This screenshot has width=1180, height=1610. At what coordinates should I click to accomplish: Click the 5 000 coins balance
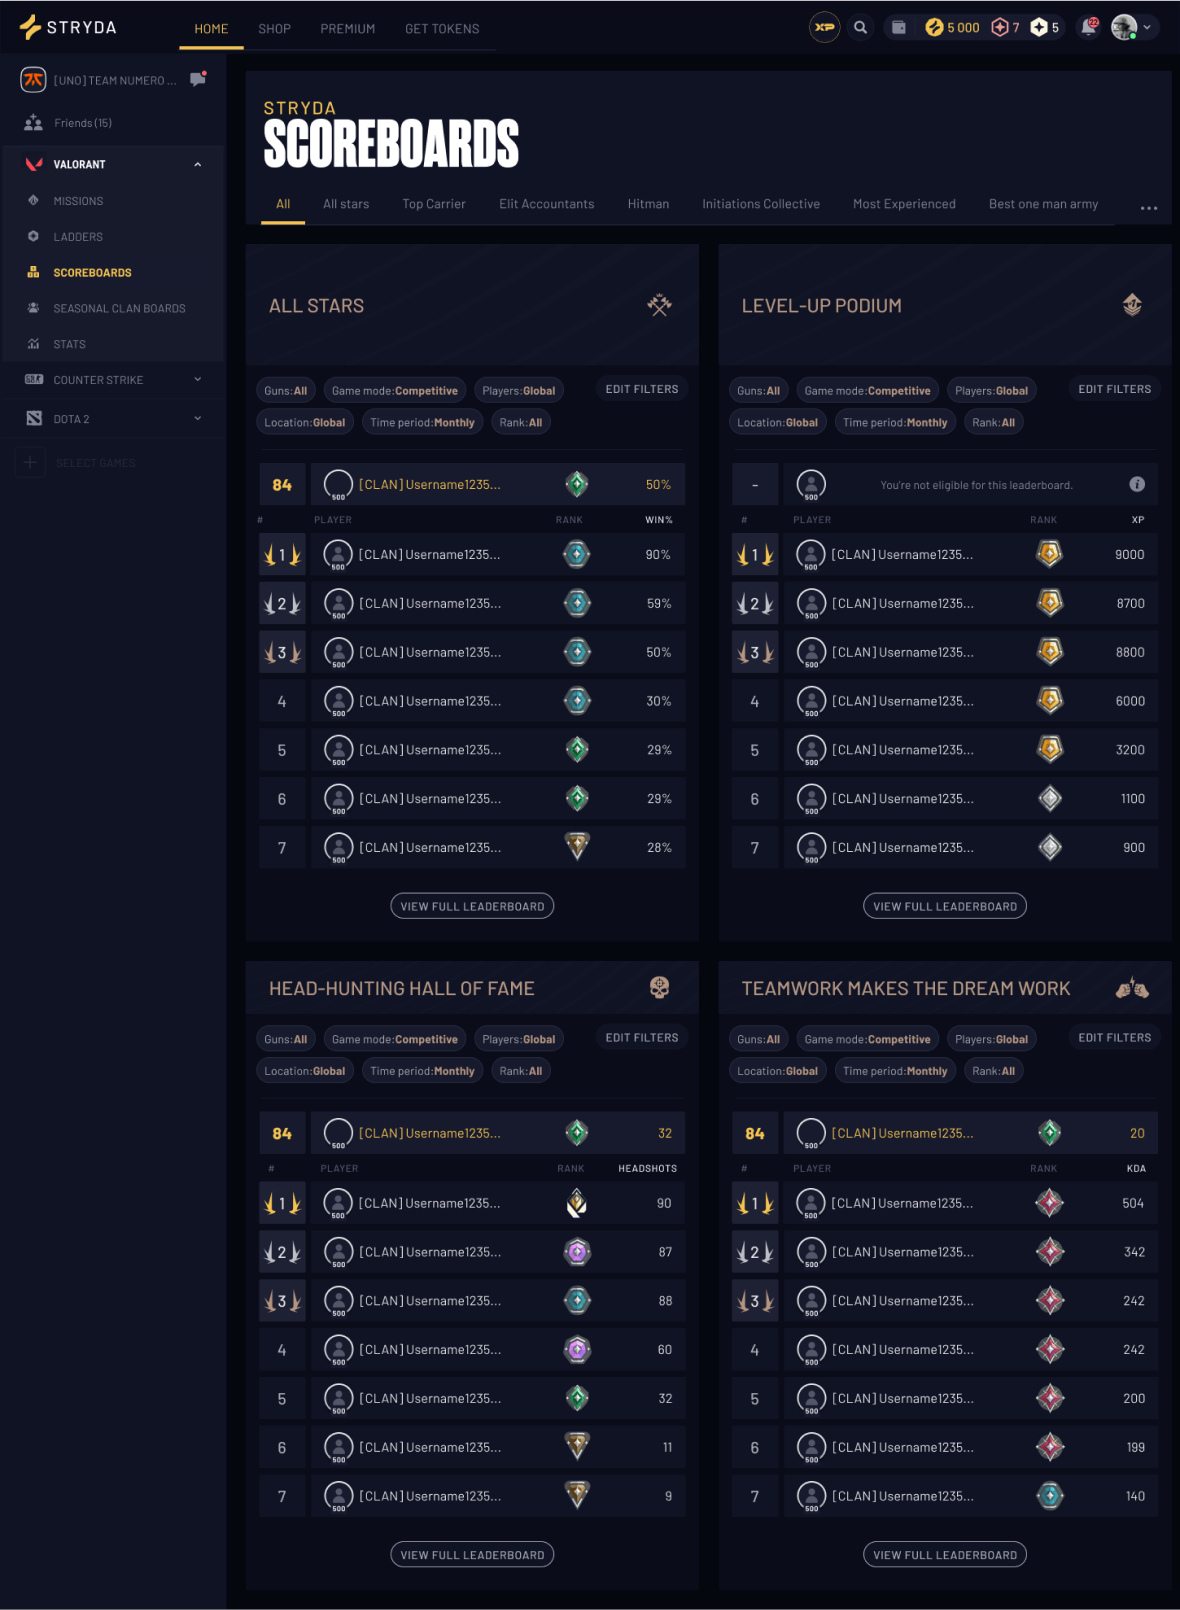coord(952,27)
